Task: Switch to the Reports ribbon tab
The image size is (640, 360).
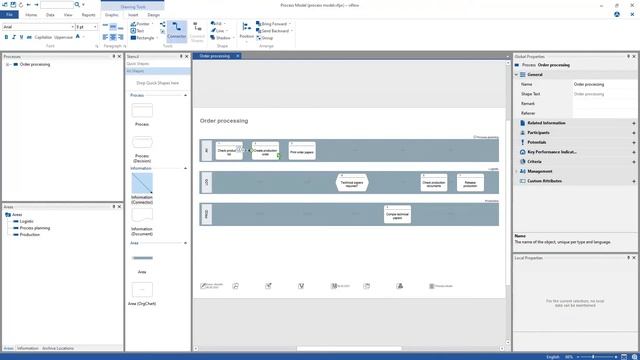Action: coord(88,15)
